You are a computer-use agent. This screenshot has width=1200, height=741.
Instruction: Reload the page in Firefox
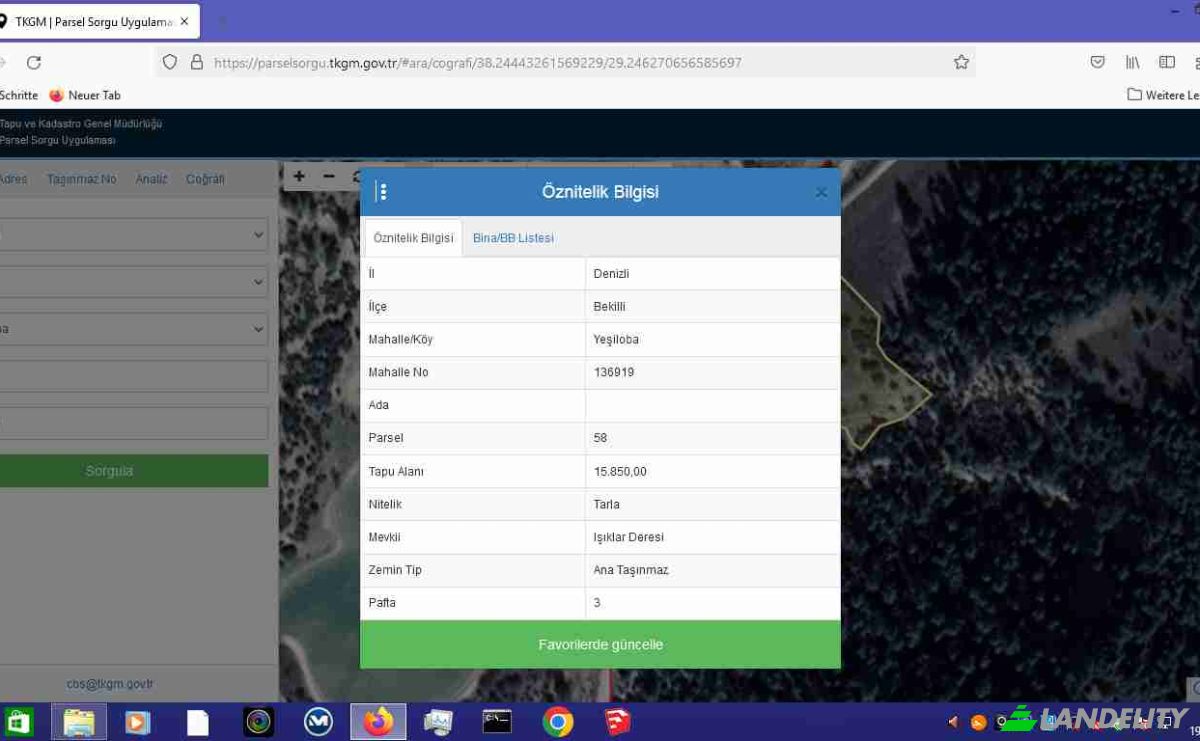point(34,62)
